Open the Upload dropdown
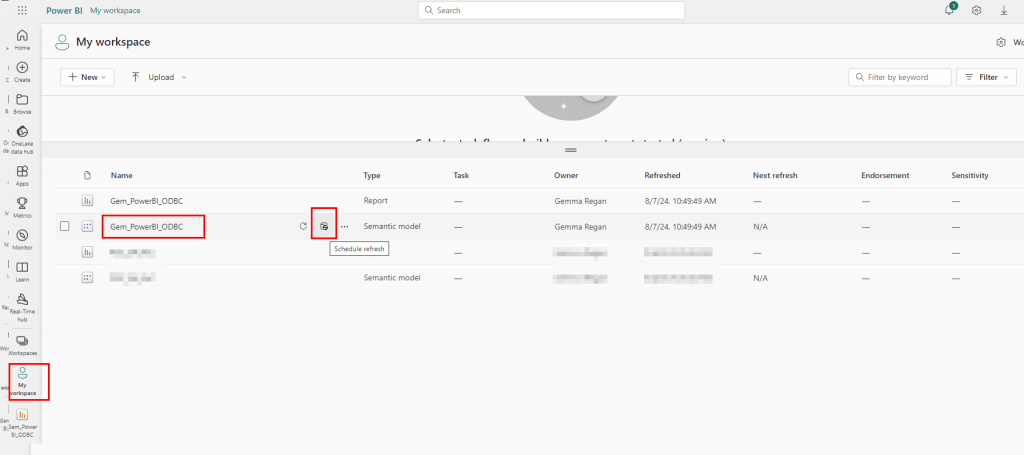Image resolution: width=1024 pixels, height=455 pixels. click(x=159, y=77)
